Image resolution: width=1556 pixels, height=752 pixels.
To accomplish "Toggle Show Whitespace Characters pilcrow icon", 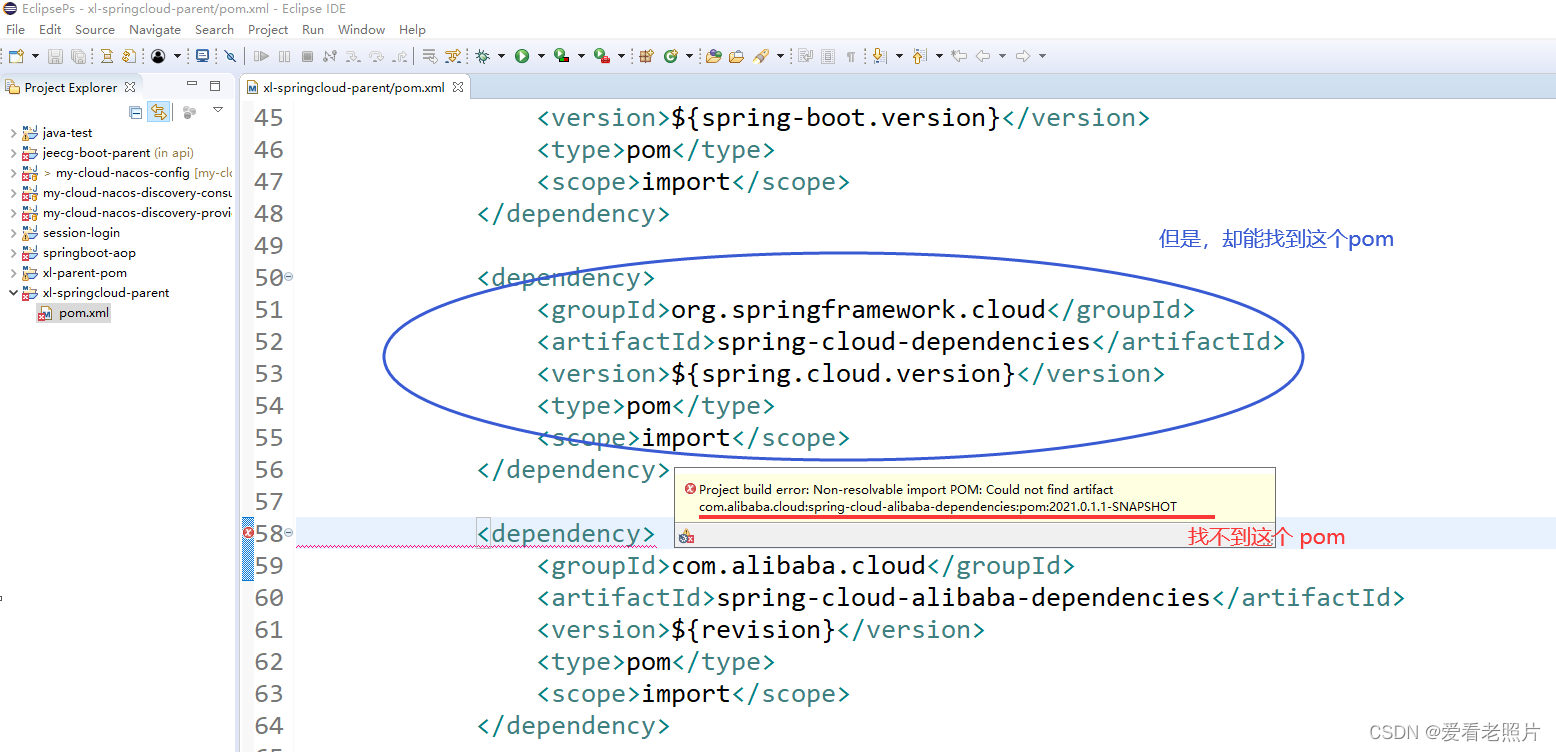I will coord(851,56).
